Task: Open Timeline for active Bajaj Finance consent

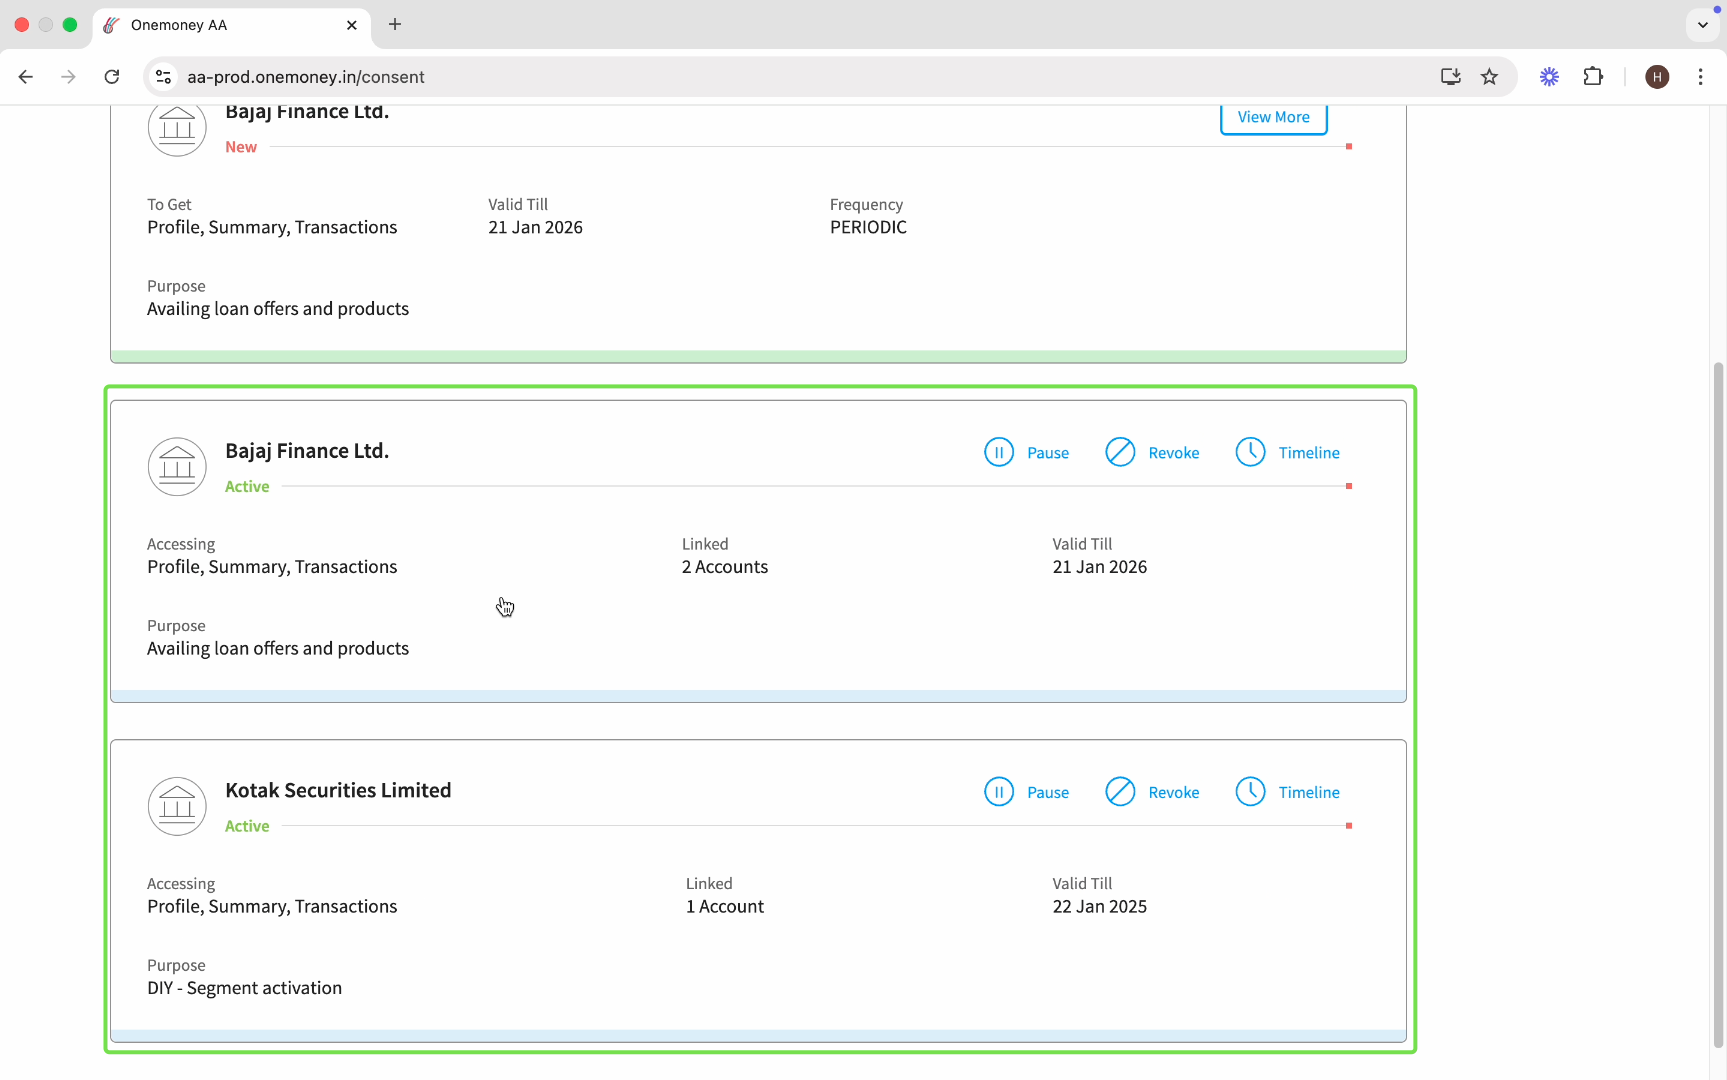Action: click(1287, 452)
